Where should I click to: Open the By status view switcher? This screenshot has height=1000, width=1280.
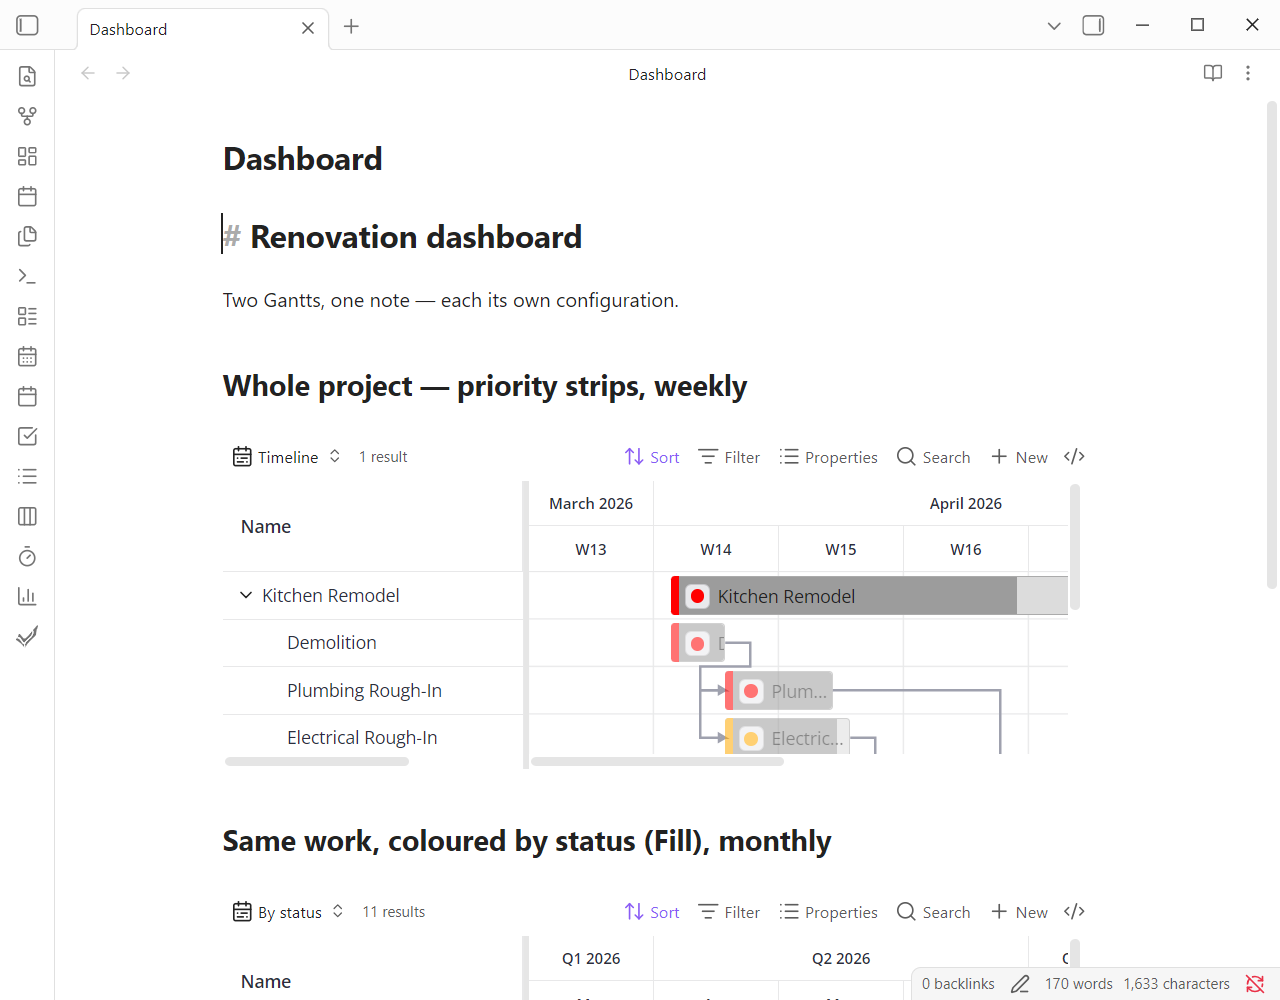(x=289, y=912)
